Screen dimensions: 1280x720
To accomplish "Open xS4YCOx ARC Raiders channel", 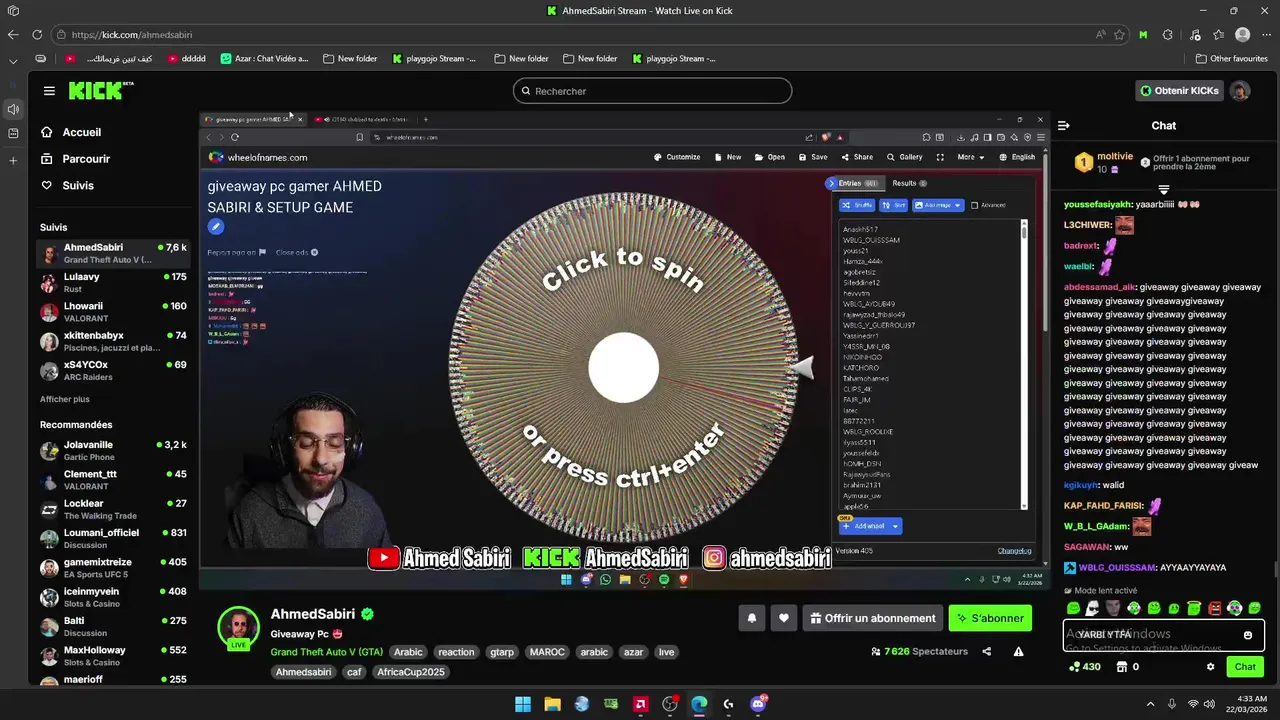I will (x=113, y=371).
